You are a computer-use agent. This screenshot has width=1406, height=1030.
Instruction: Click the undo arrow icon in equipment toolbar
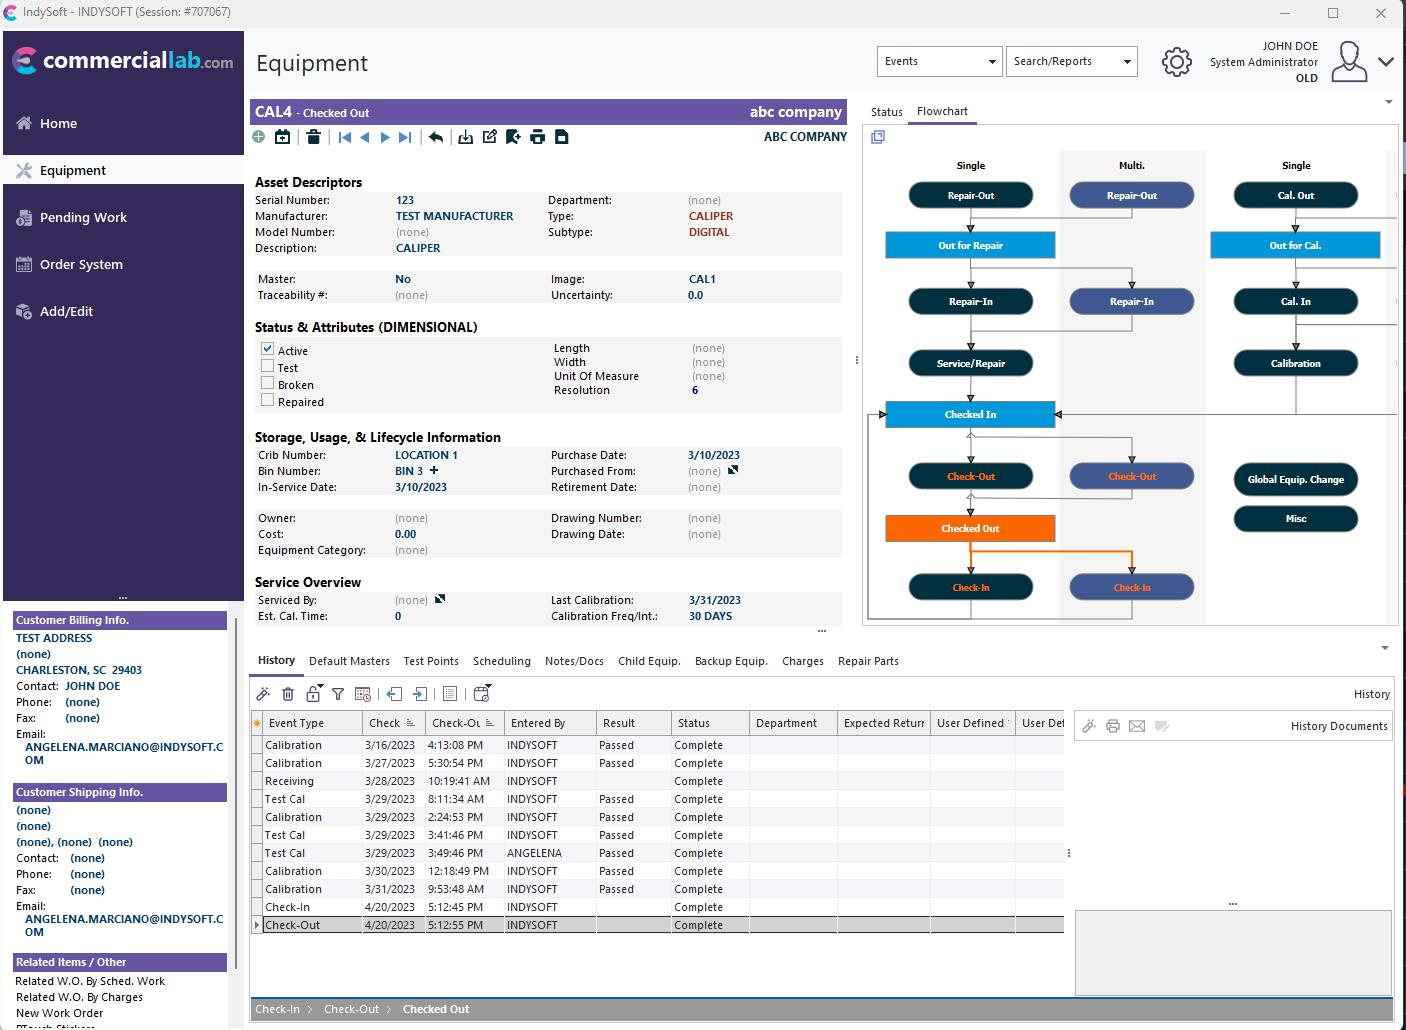436,137
